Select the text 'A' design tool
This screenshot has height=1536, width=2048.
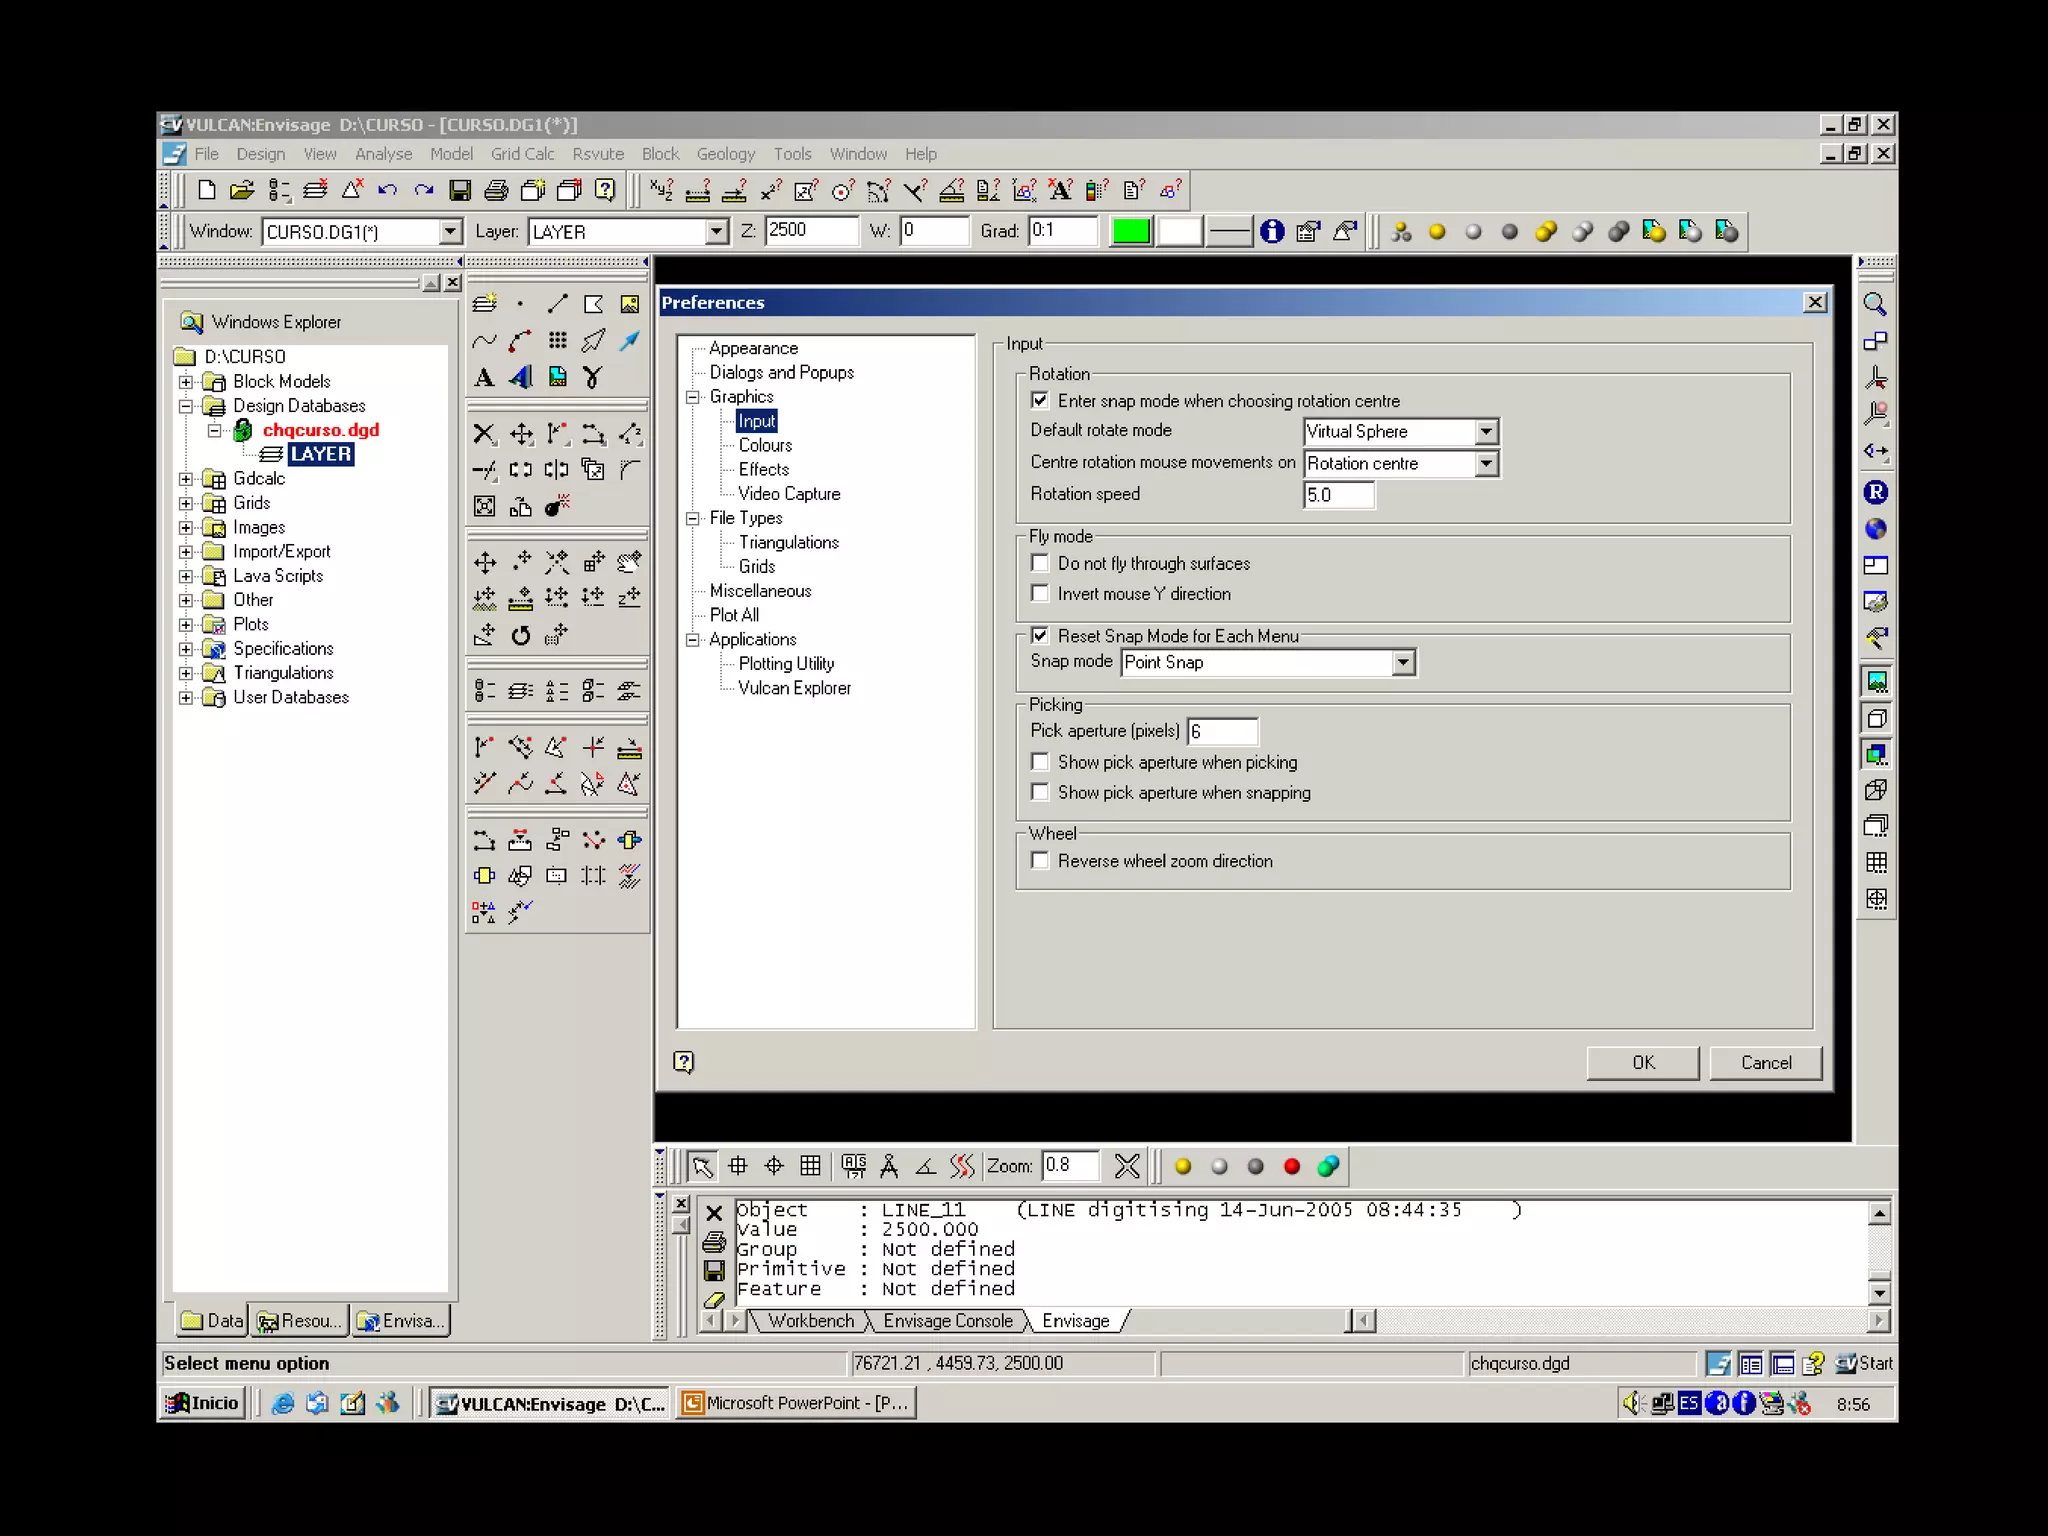(x=484, y=378)
